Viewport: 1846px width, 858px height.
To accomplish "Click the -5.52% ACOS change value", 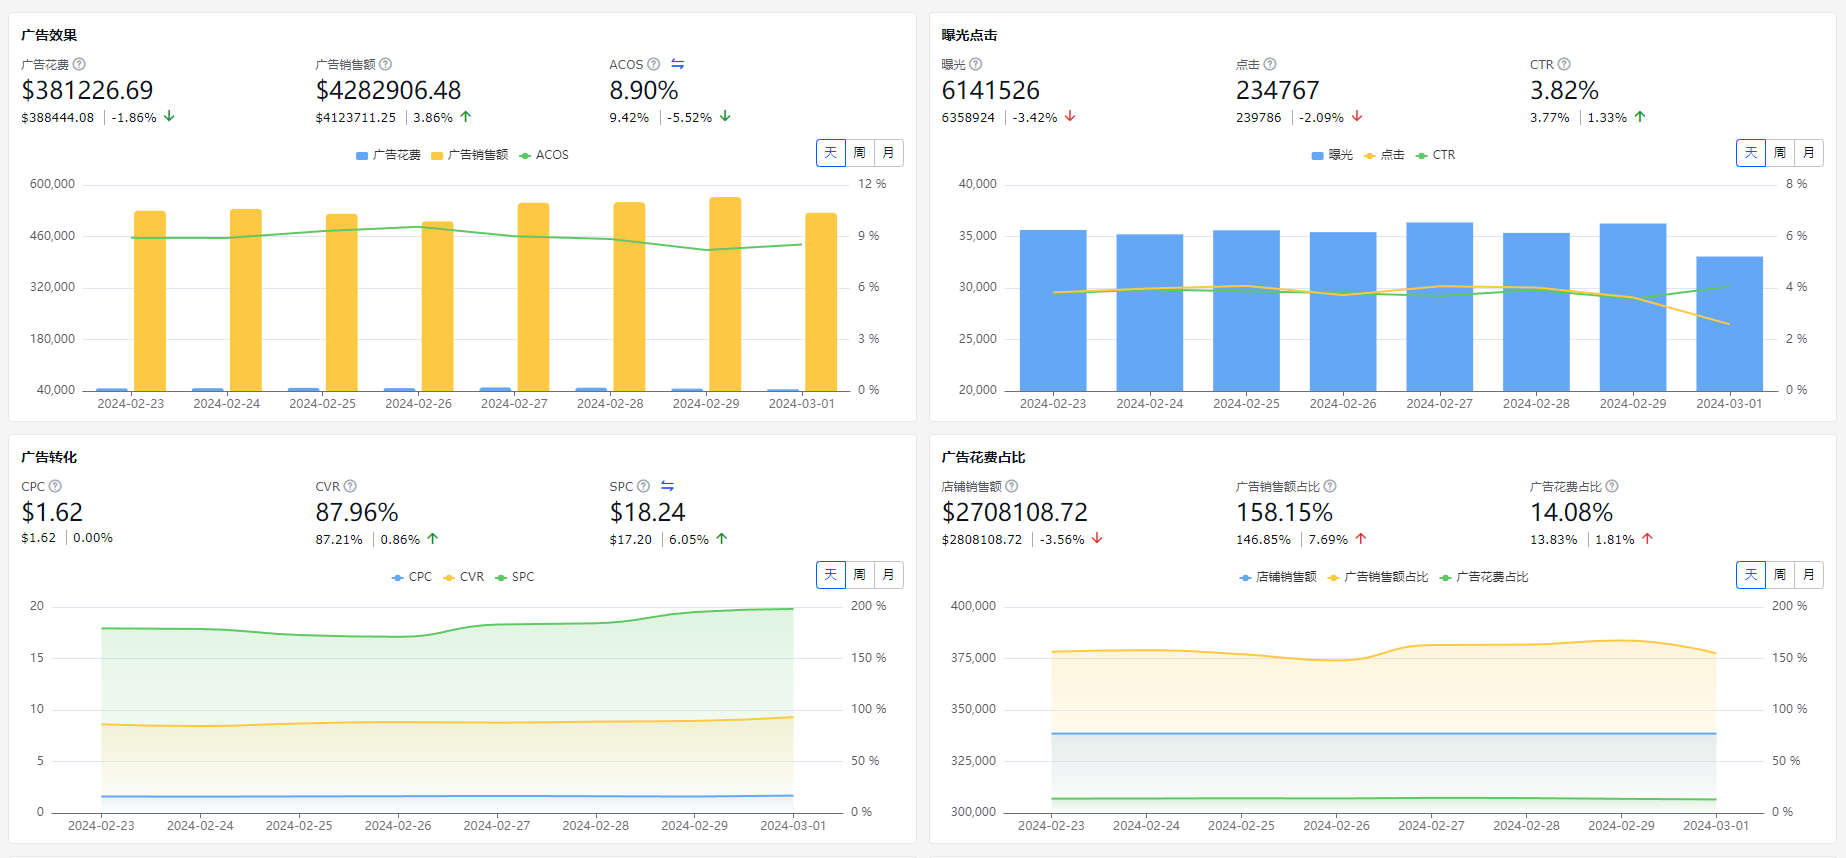I will pos(690,117).
